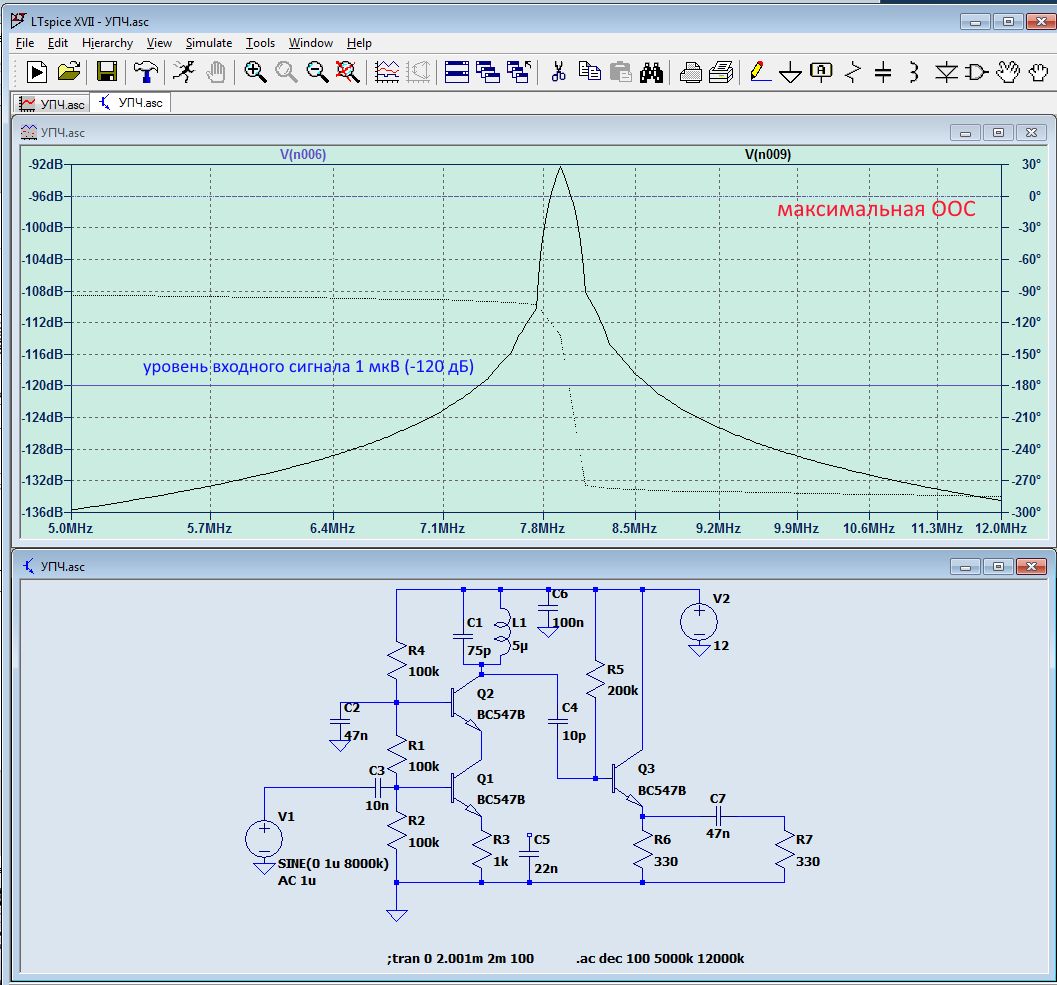Viewport: 1057px width, 985px height.
Task: Tile windows using the Tile toolbar icon
Action: click(x=456, y=71)
